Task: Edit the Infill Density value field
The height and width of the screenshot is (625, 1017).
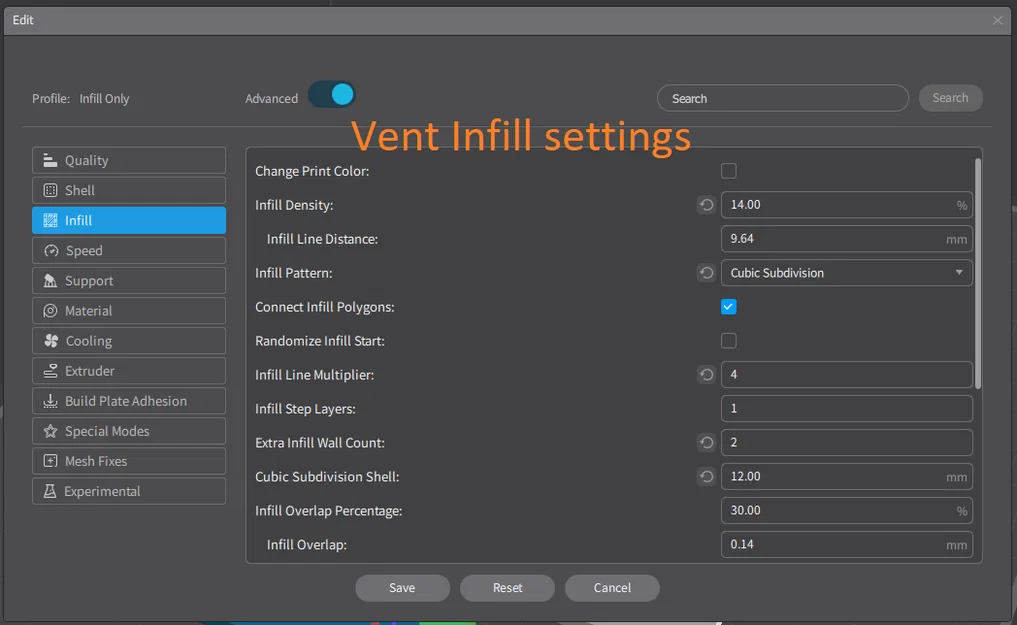Action: tap(846, 205)
